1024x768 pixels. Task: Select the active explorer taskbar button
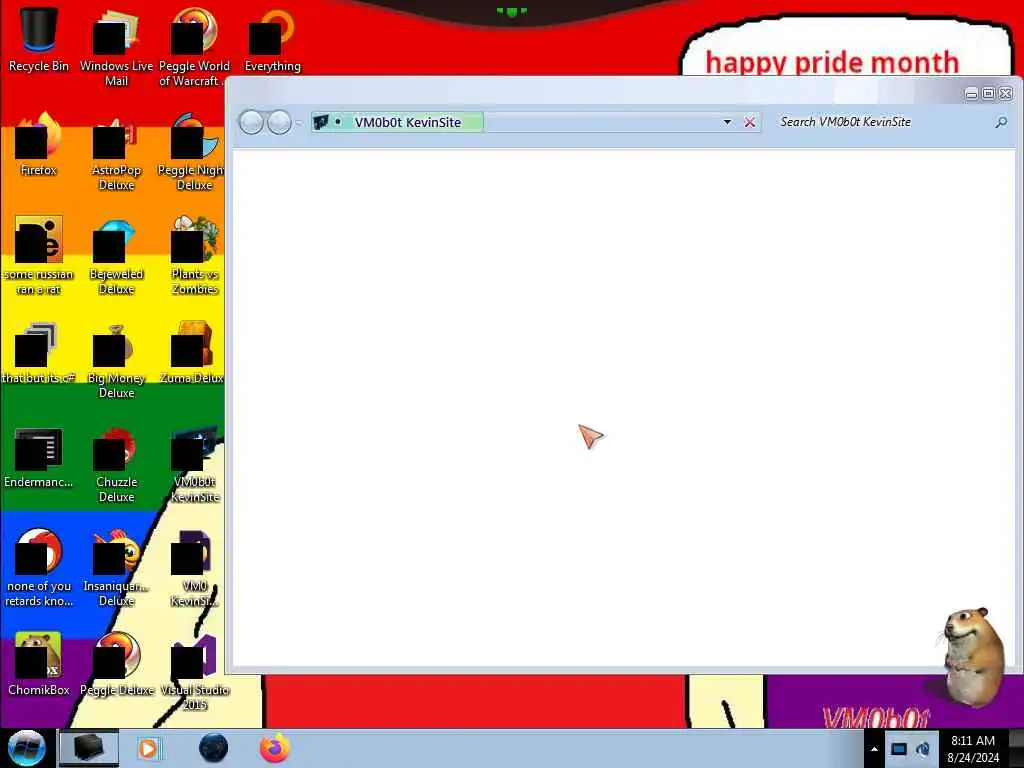pyautogui.click(x=88, y=748)
